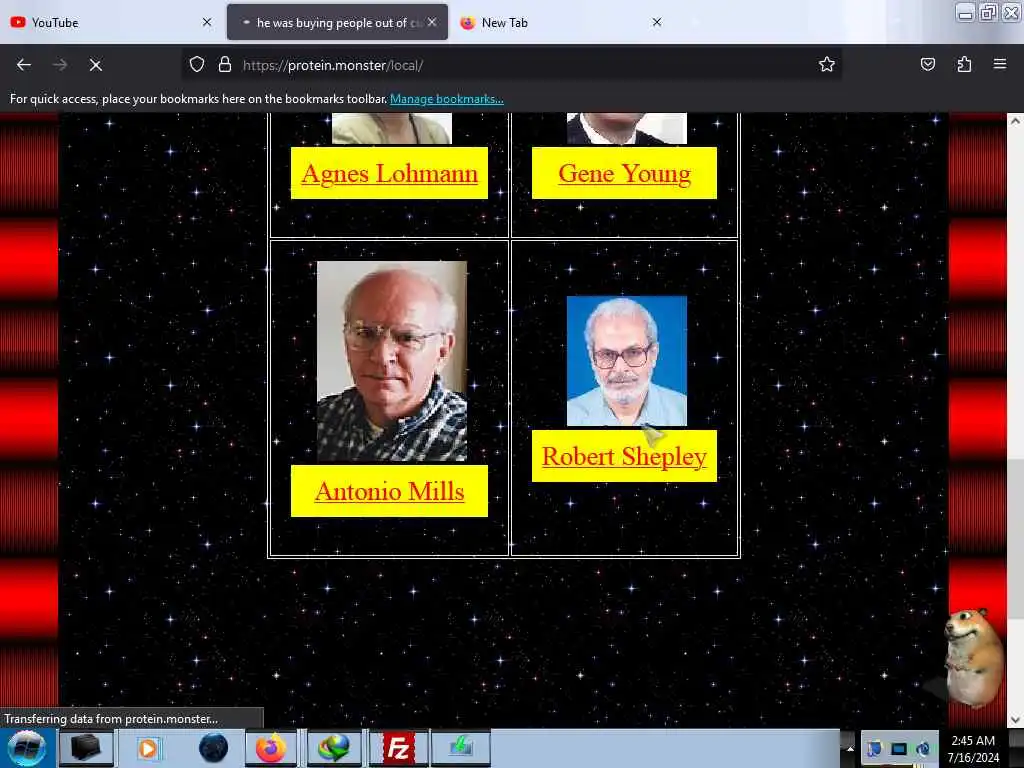The image size is (1024, 768).
Task: Select the 'he was buying people' tab
Action: tap(337, 22)
